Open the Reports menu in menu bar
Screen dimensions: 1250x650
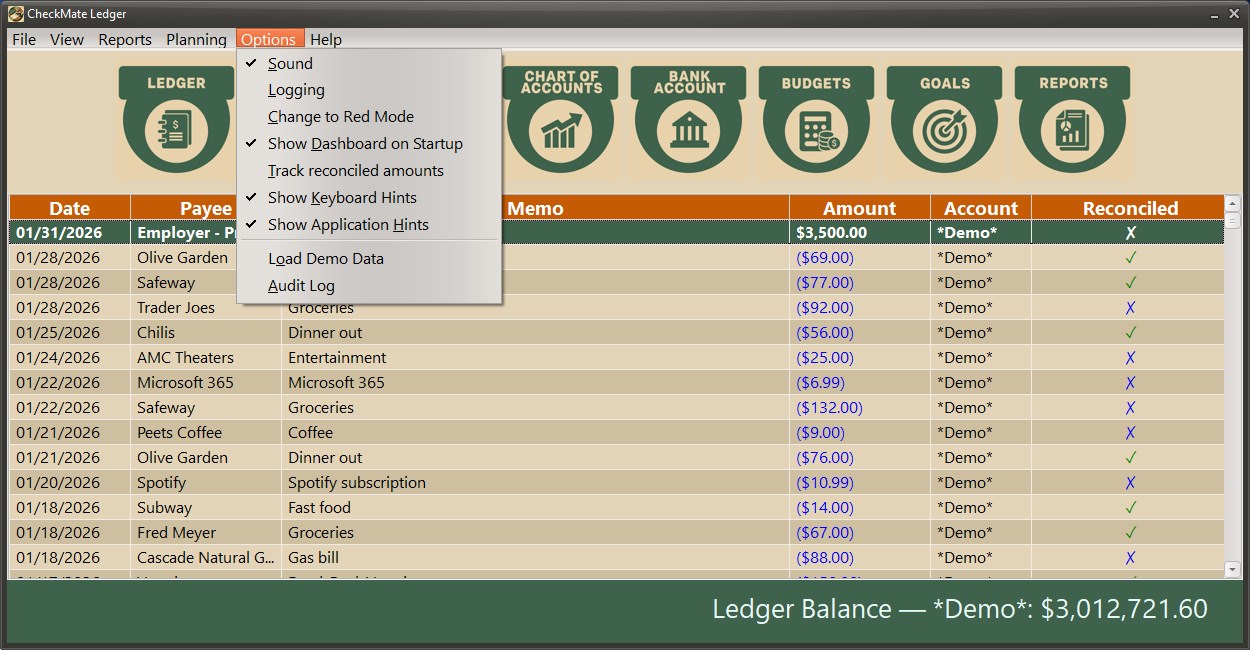coord(125,40)
